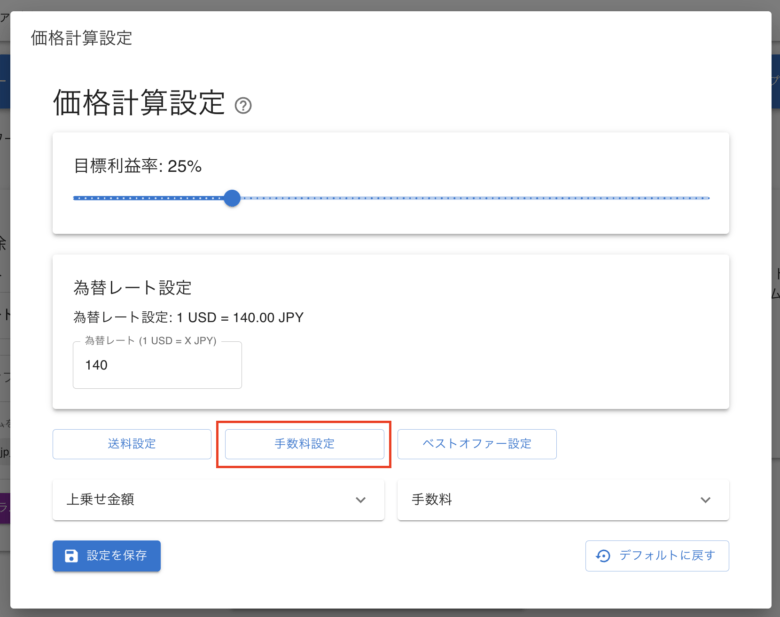Viewport: 780px width, 617px height.
Task: Click the far right end of the profit slider track
Action: click(707, 198)
